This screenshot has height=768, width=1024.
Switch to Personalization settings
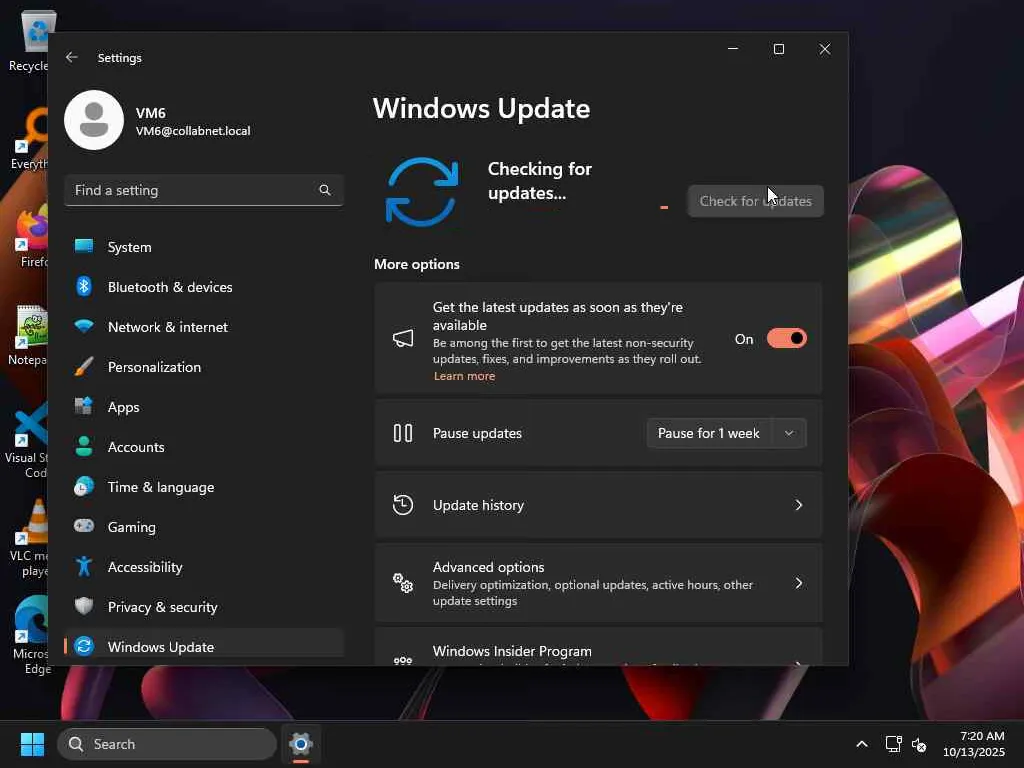[204, 366]
